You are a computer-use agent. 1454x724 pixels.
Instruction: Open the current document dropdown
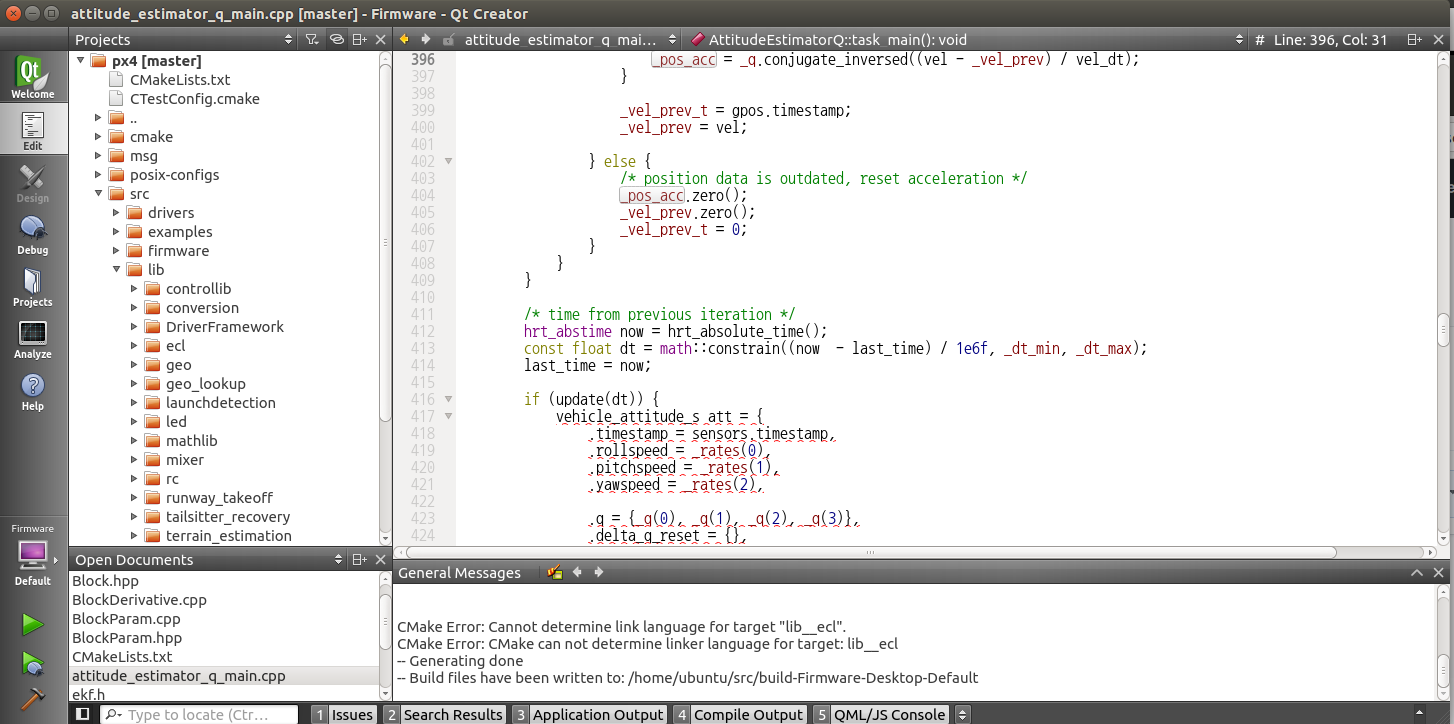[570, 40]
